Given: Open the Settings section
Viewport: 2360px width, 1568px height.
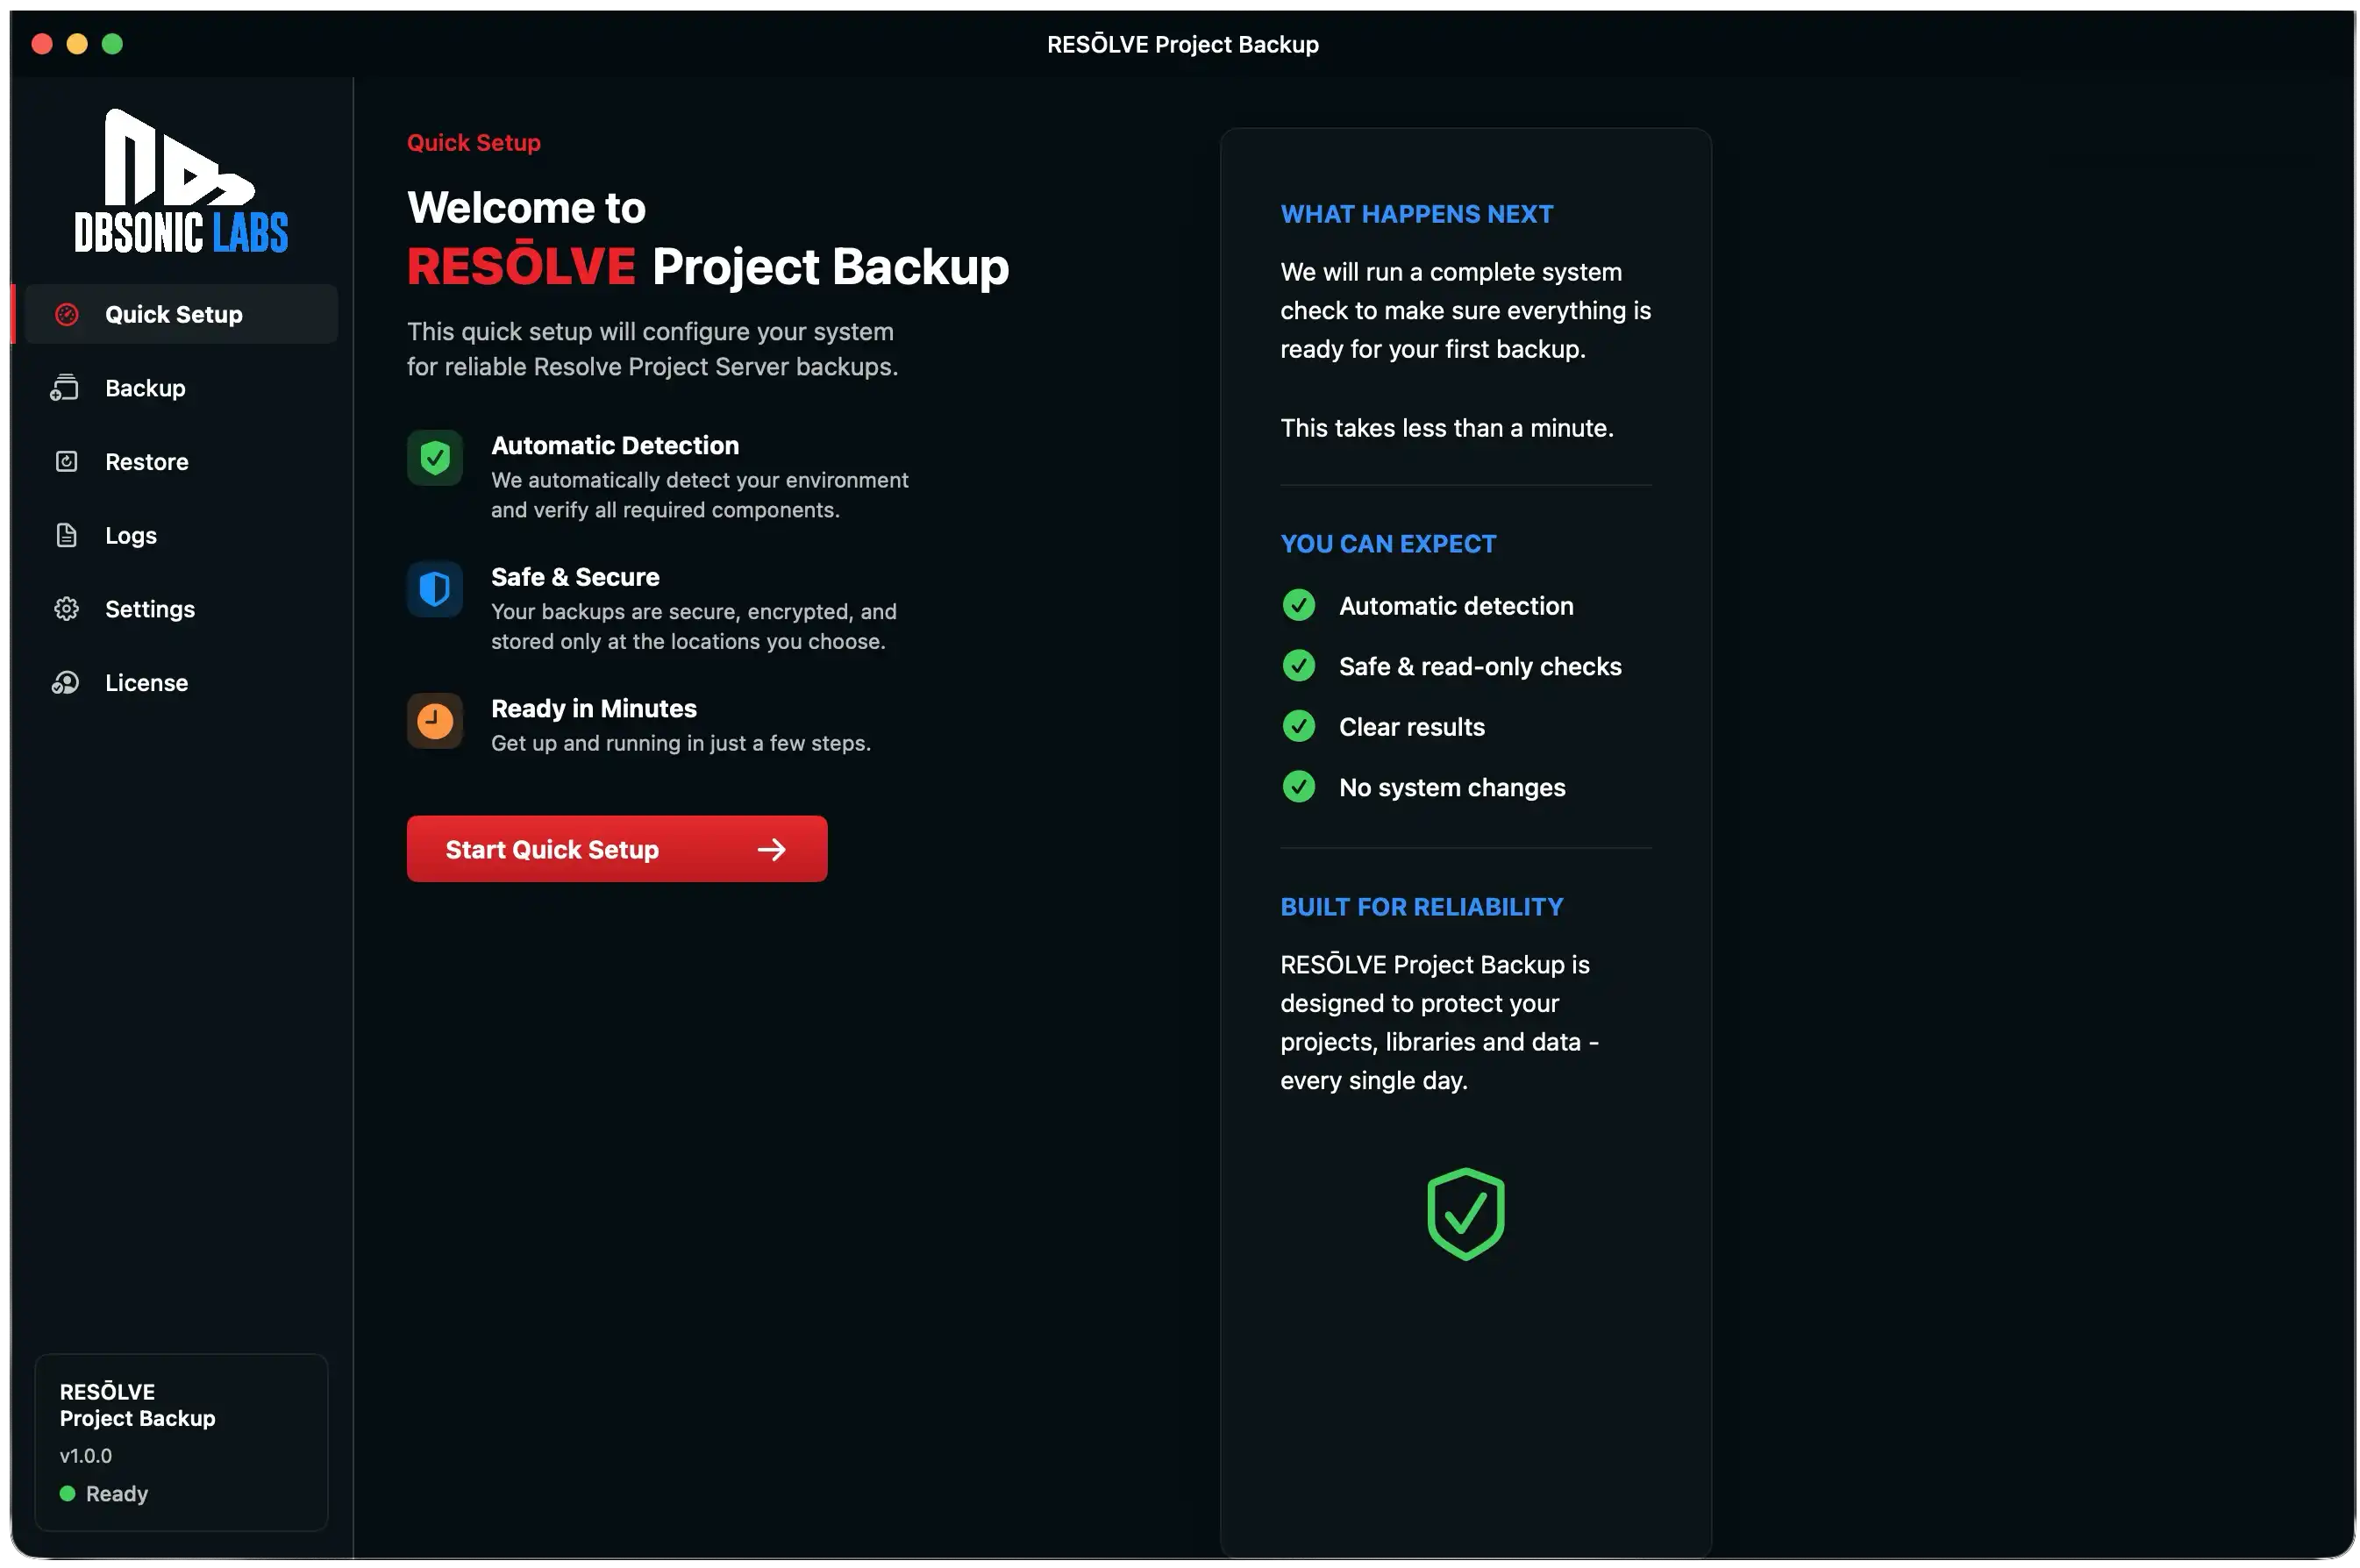Looking at the screenshot, I should [x=181, y=609].
